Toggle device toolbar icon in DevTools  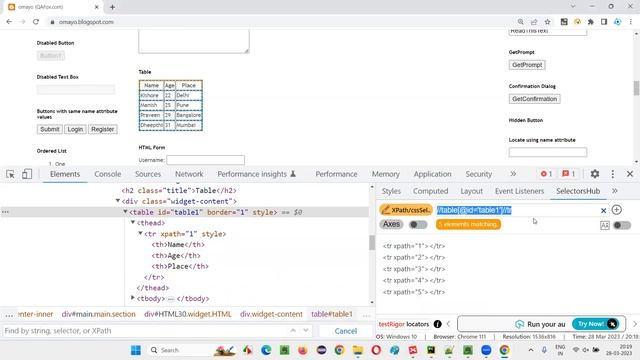pyautogui.click(x=27, y=174)
